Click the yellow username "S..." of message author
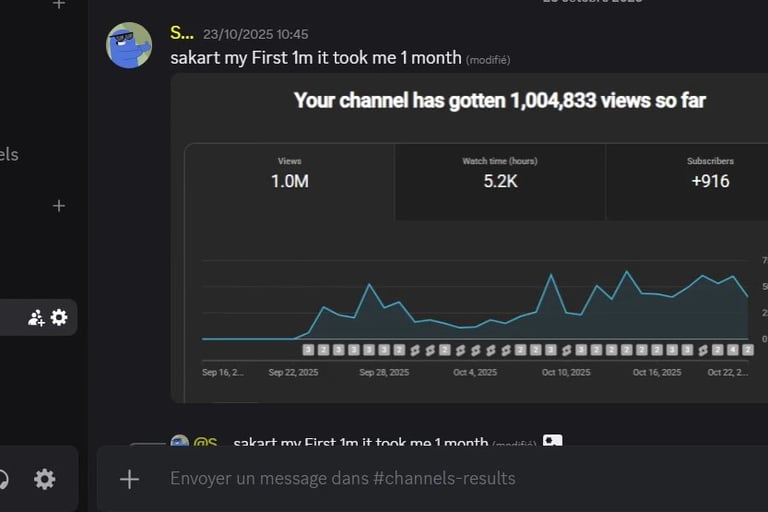768x512 pixels. point(182,33)
